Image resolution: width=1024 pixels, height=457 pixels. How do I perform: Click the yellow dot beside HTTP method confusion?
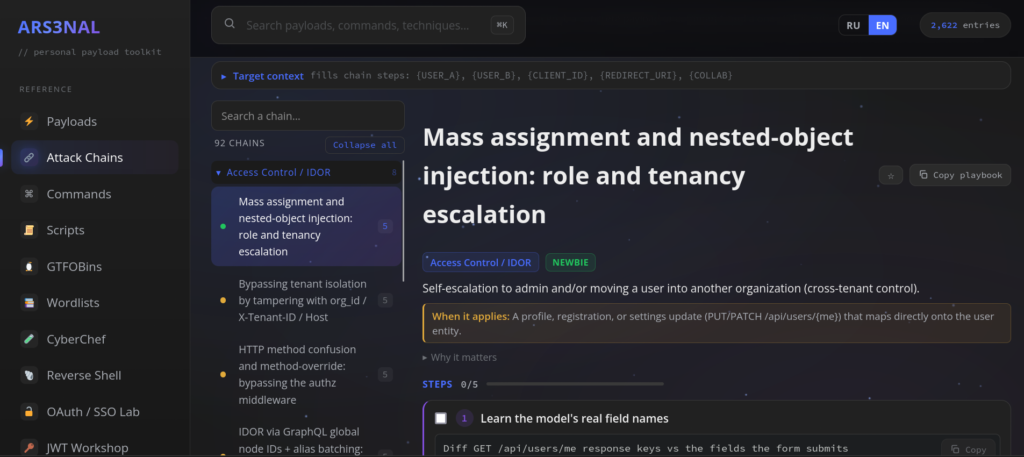click(x=223, y=375)
